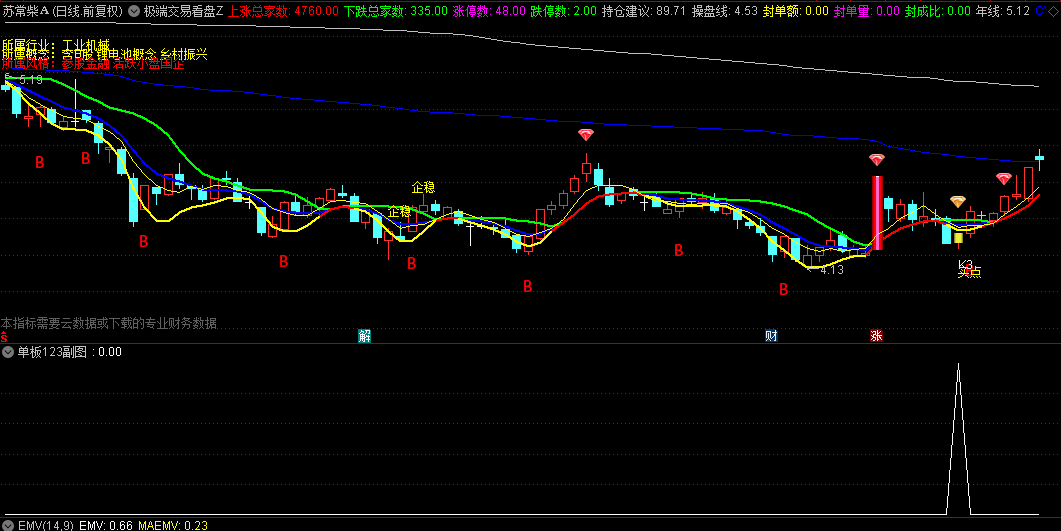Open the 财 financial event marker
Image resolution: width=1061 pixels, height=531 pixels.
tap(771, 336)
